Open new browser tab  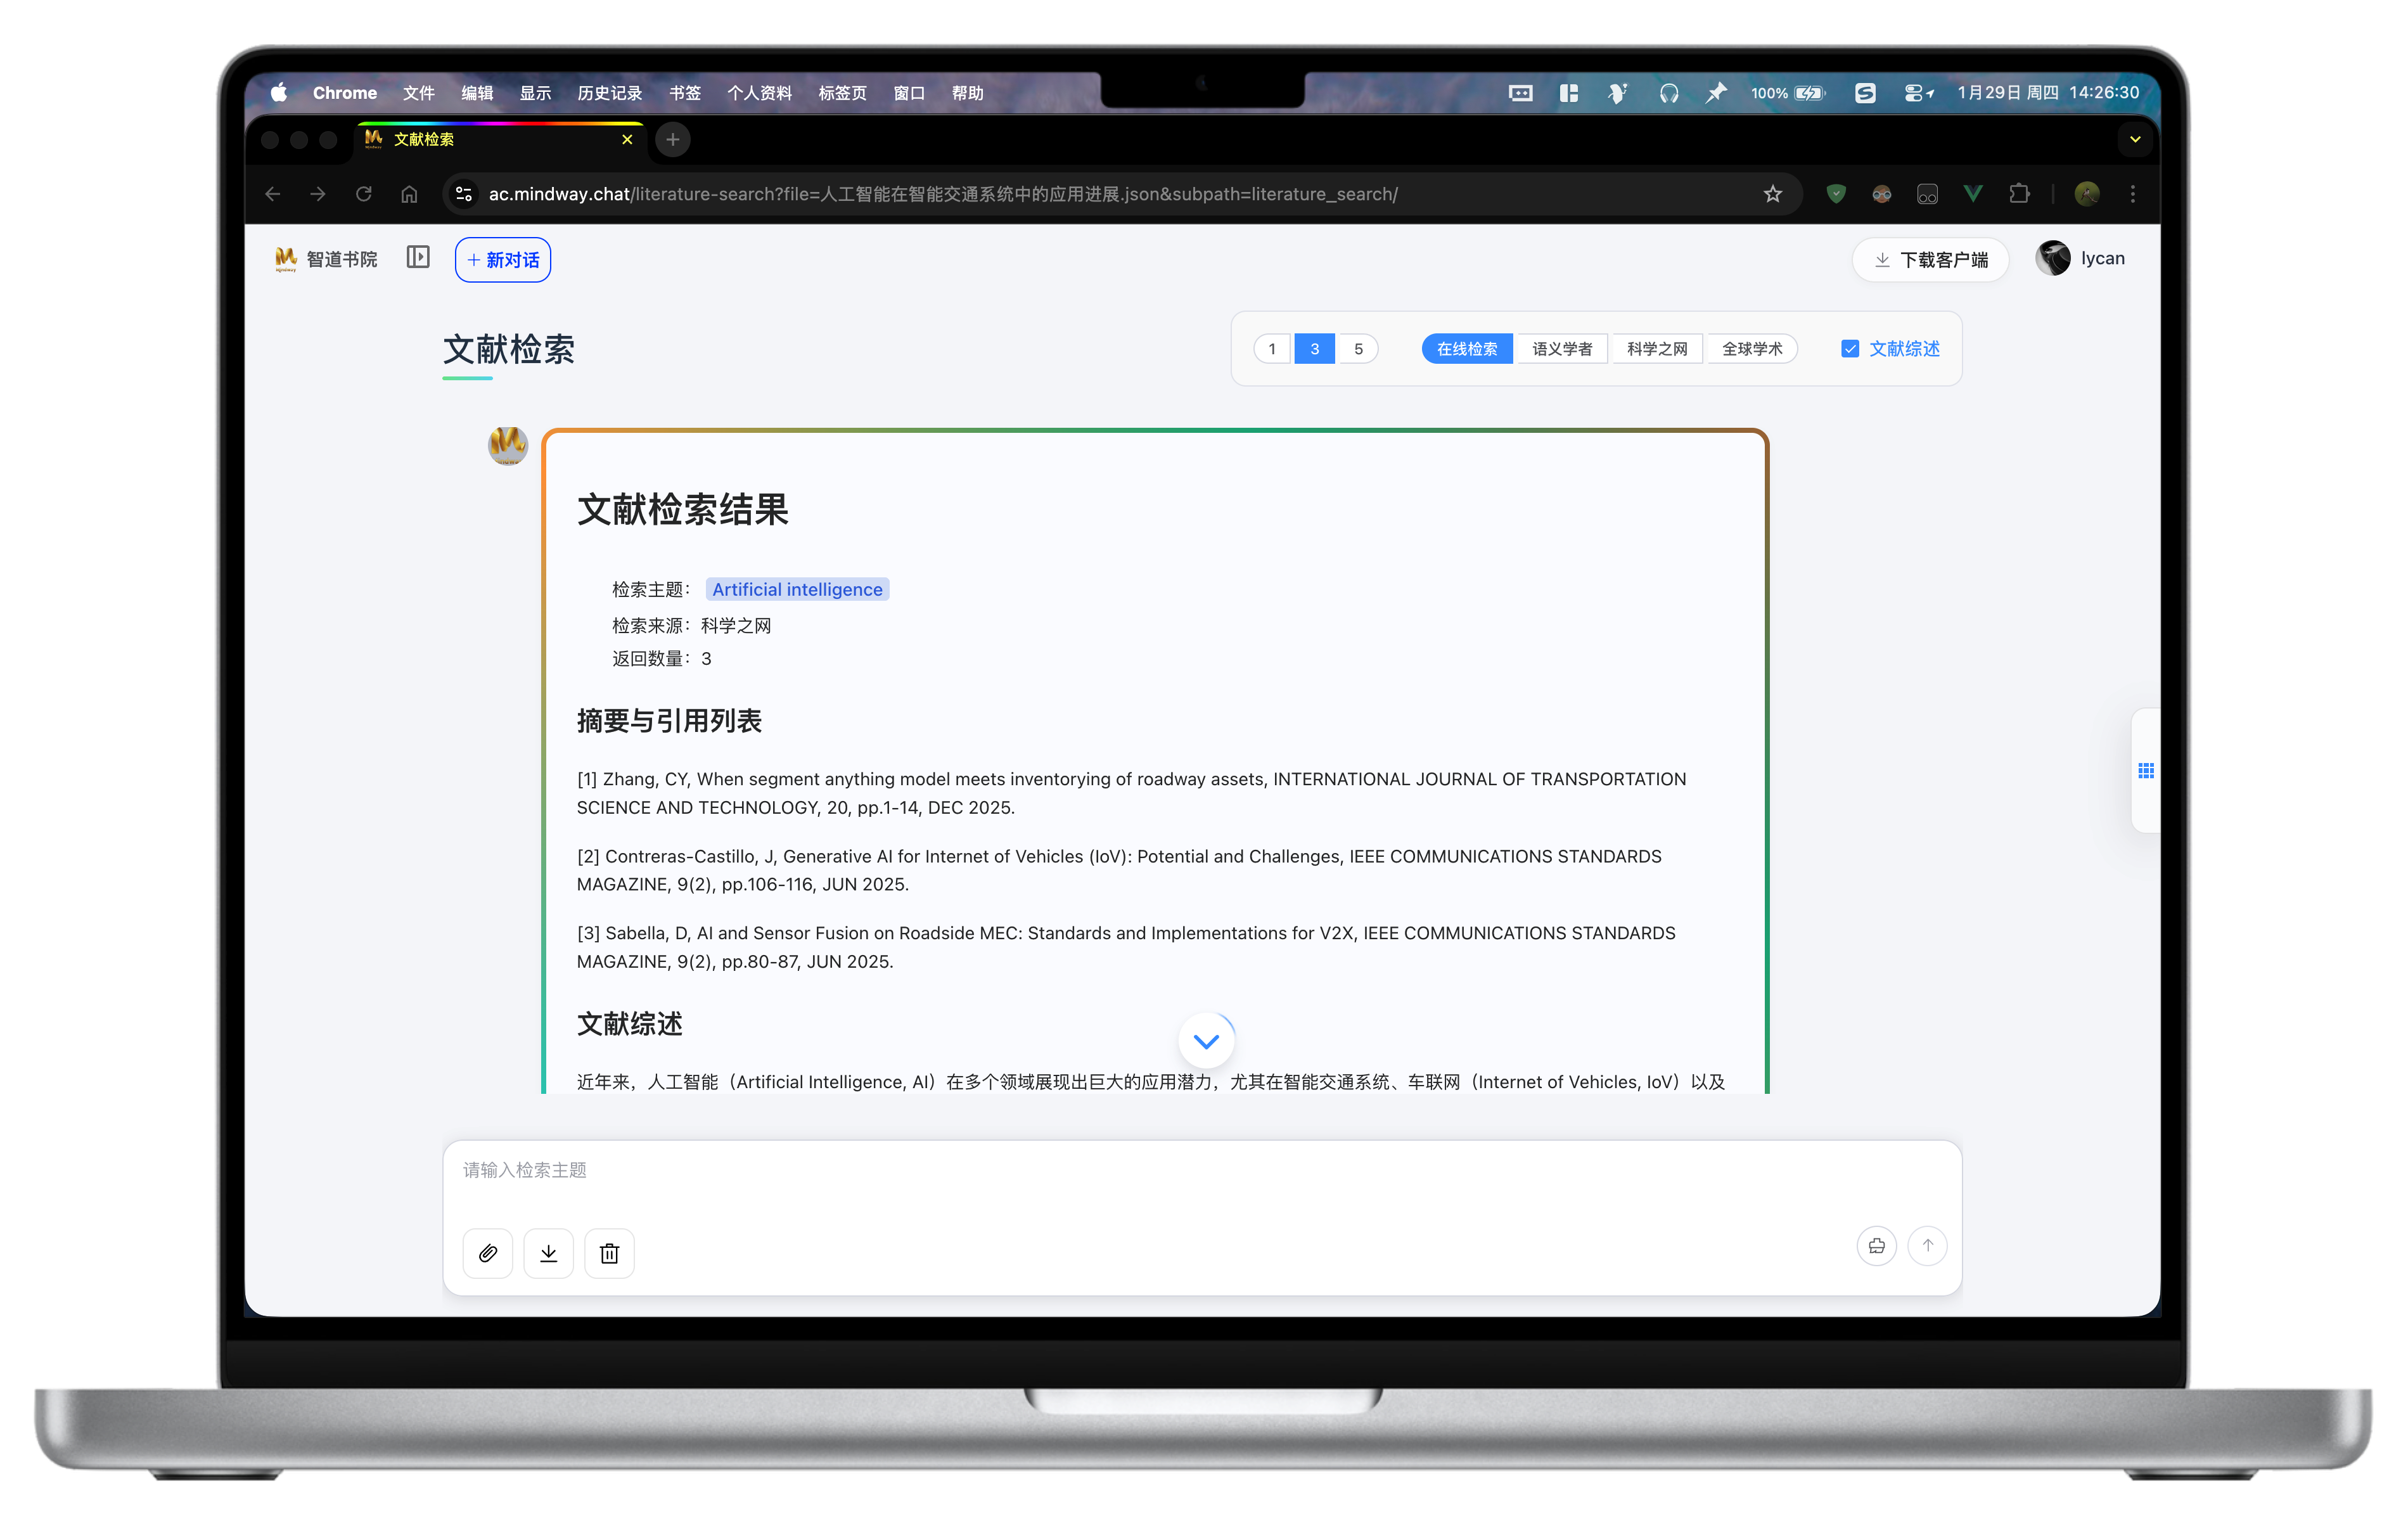point(673,140)
